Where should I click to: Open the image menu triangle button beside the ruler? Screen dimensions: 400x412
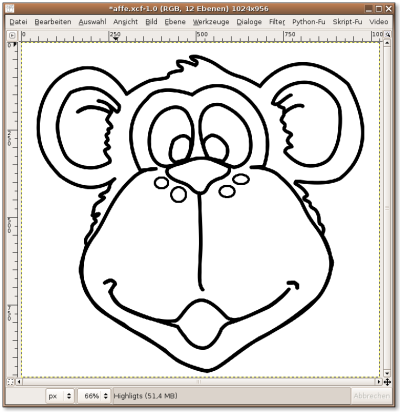point(12,35)
